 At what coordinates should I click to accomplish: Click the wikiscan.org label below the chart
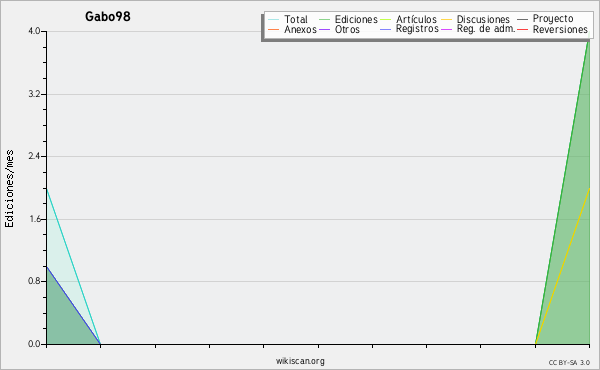pos(300,361)
